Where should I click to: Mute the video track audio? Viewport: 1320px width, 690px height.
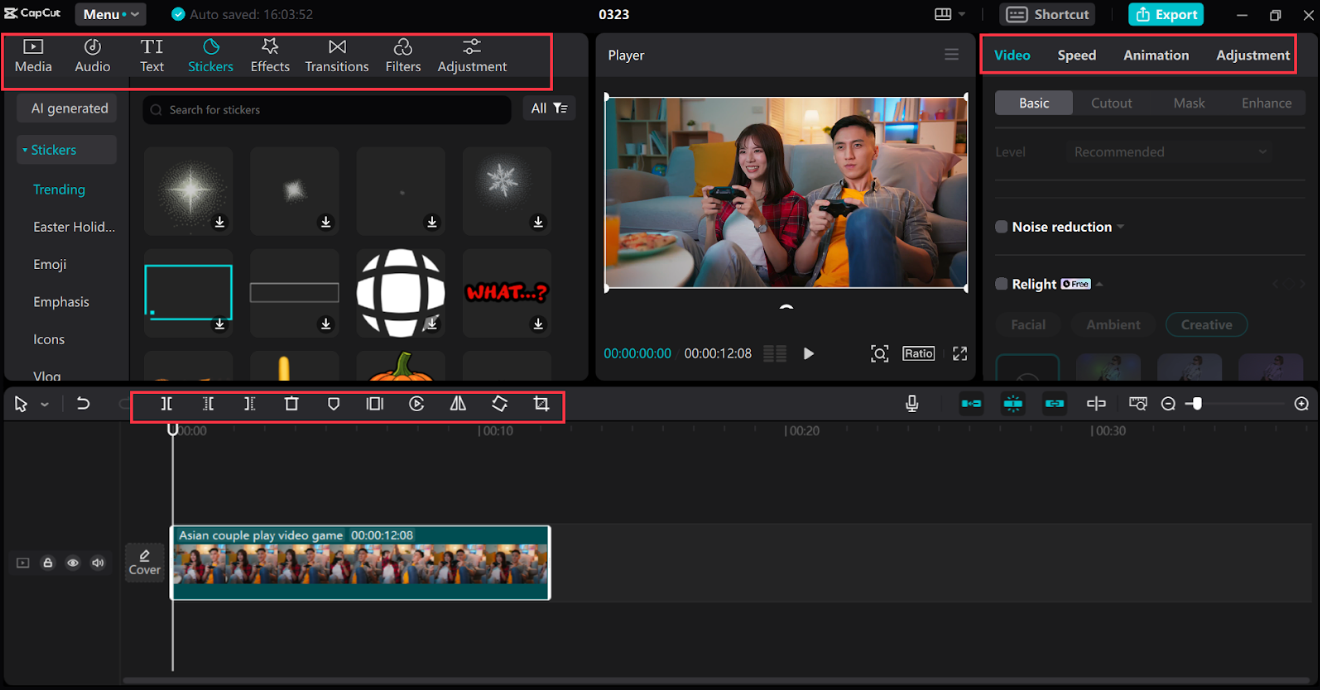click(98, 563)
